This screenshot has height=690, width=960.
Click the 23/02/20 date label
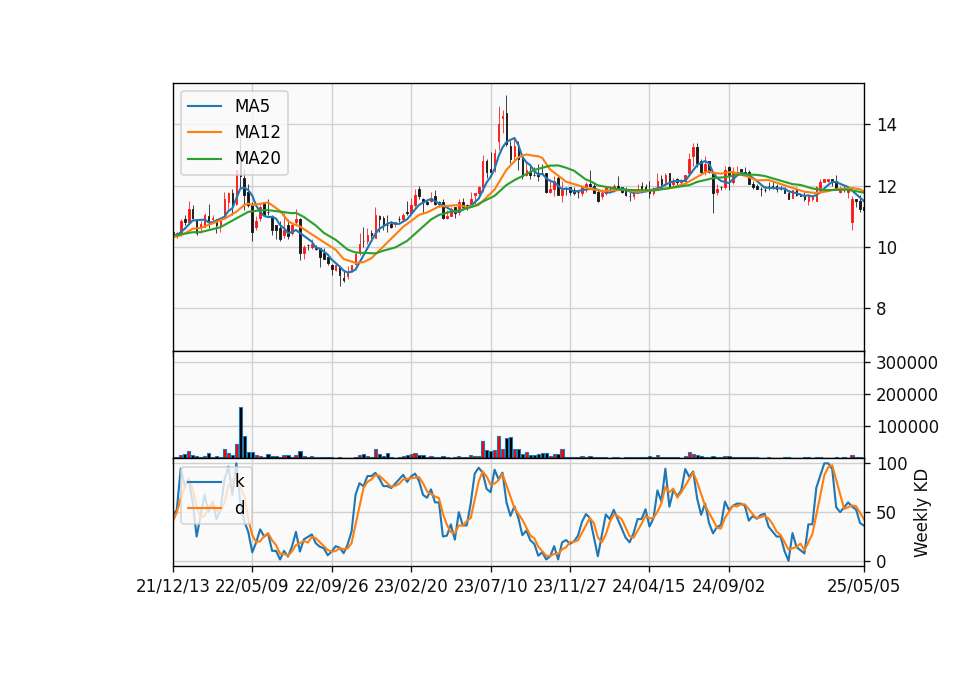pos(411,586)
